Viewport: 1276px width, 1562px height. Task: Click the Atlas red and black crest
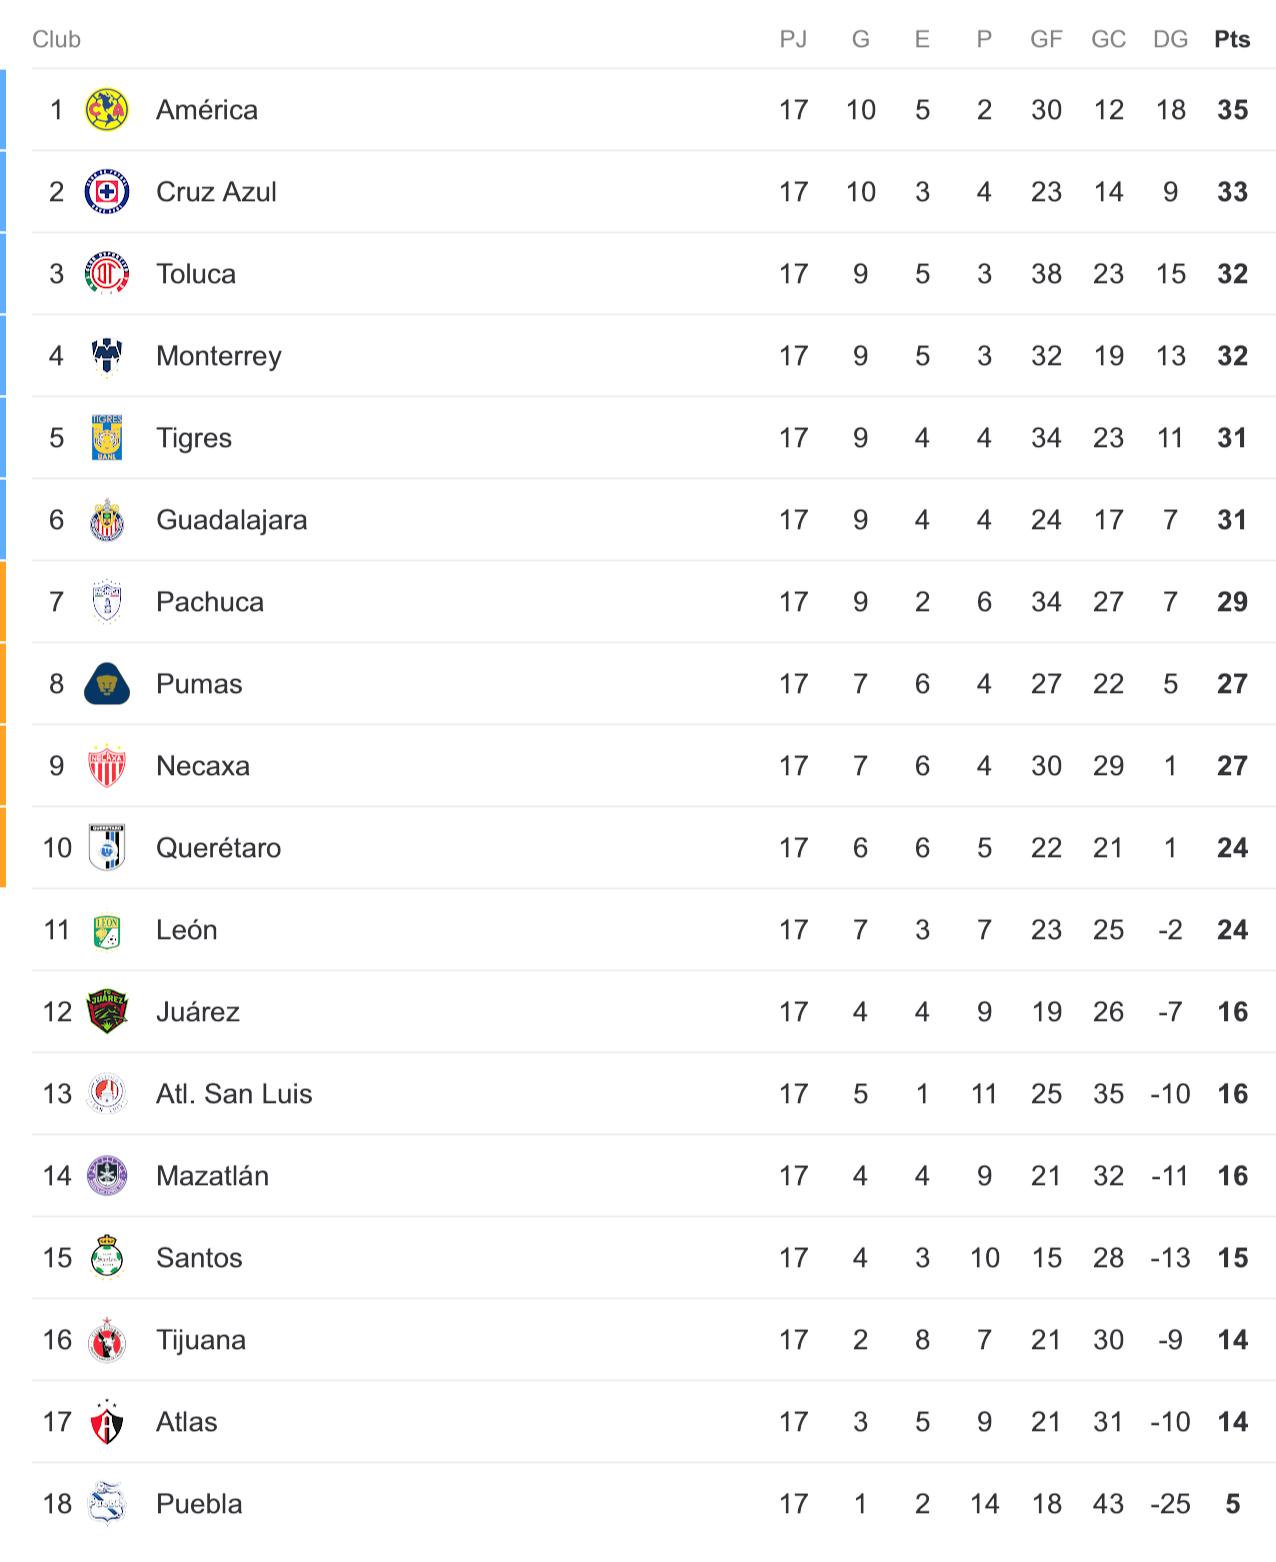tap(107, 1422)
